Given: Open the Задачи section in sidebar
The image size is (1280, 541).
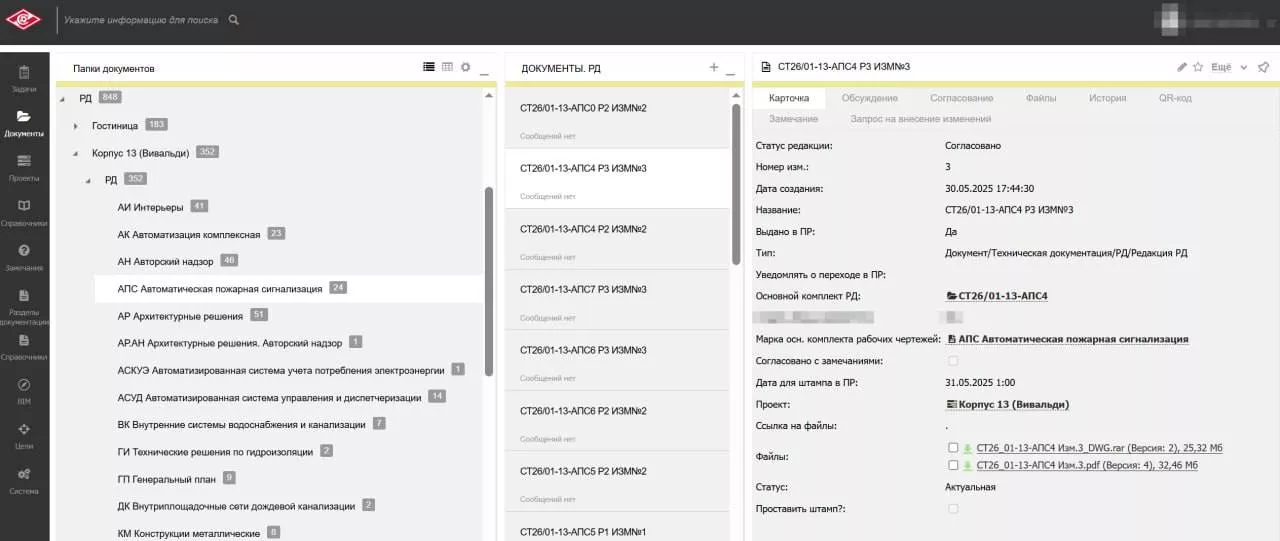Looking at the screenshot, I should pyautogui.click(x=24, y=78).
